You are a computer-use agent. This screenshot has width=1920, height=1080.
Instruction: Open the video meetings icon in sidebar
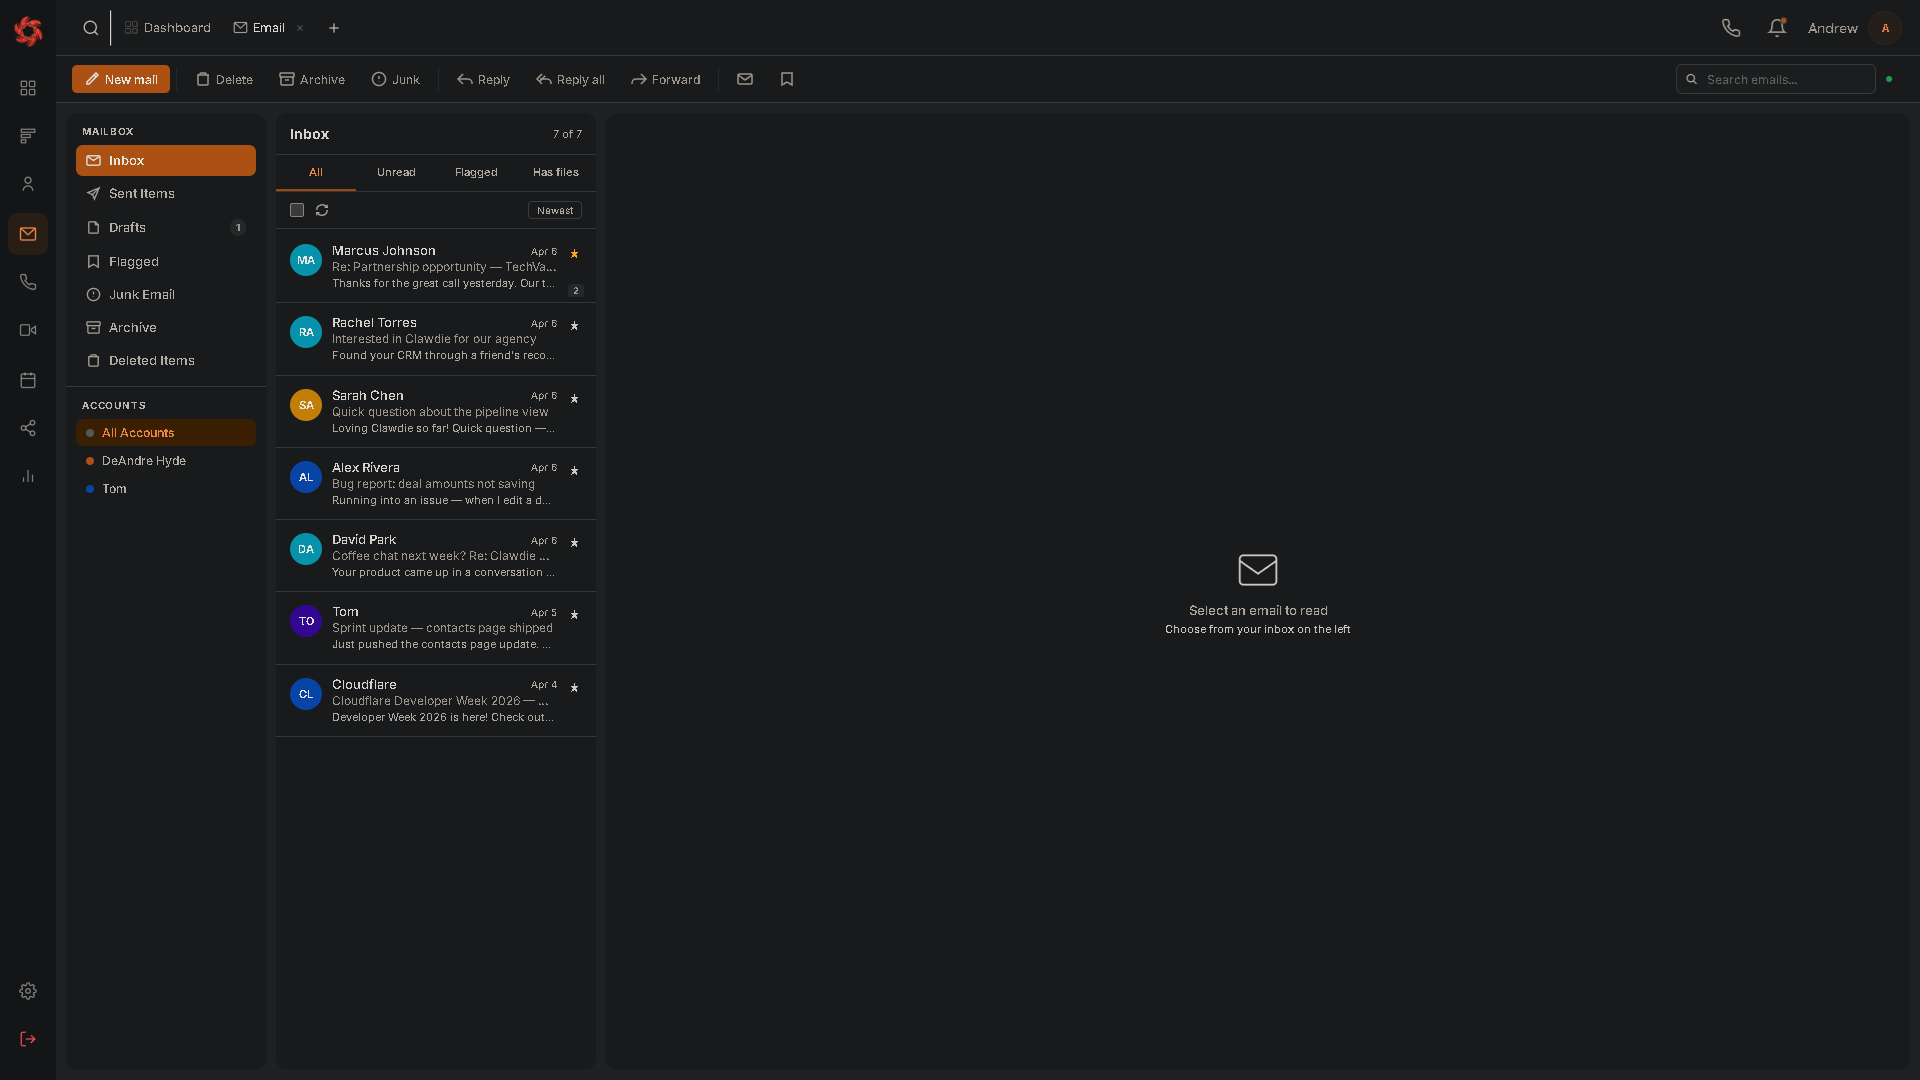coord(28,330)
